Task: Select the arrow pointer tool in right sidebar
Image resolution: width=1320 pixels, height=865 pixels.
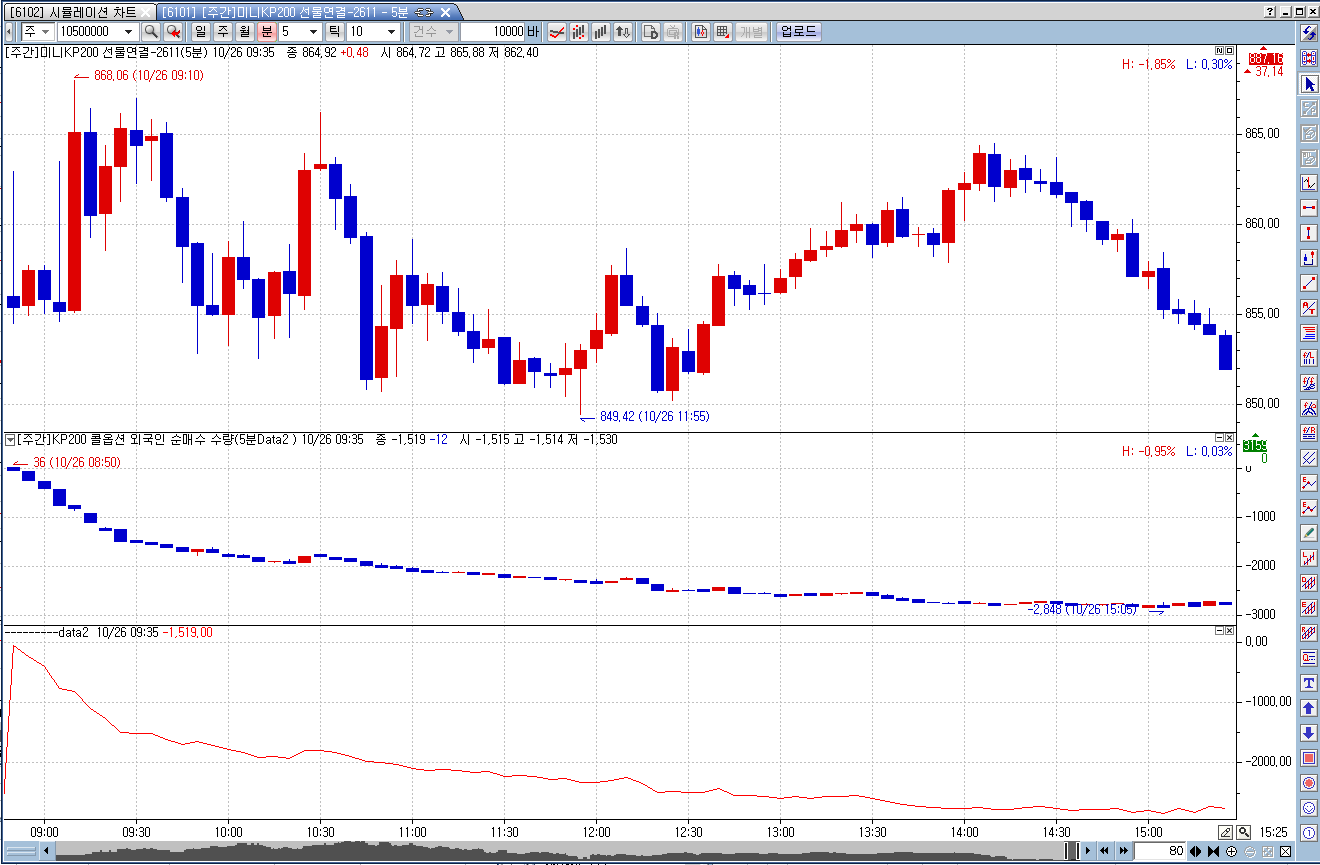Action: click(1309, 83)
